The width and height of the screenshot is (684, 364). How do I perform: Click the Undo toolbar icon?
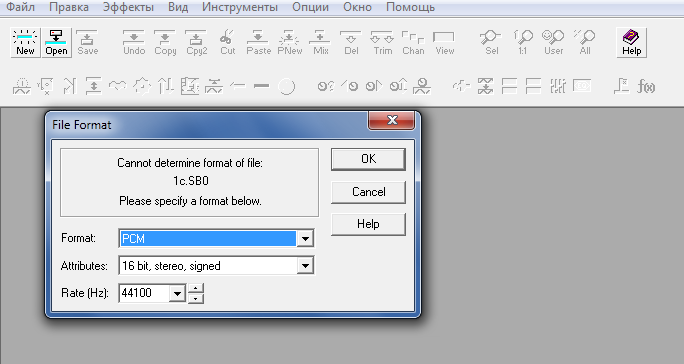coord(134,42)
